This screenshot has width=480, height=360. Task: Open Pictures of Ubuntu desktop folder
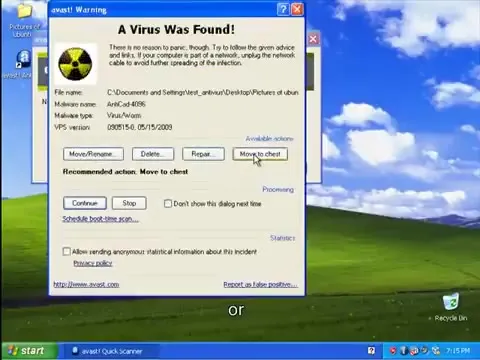(24, 20)
